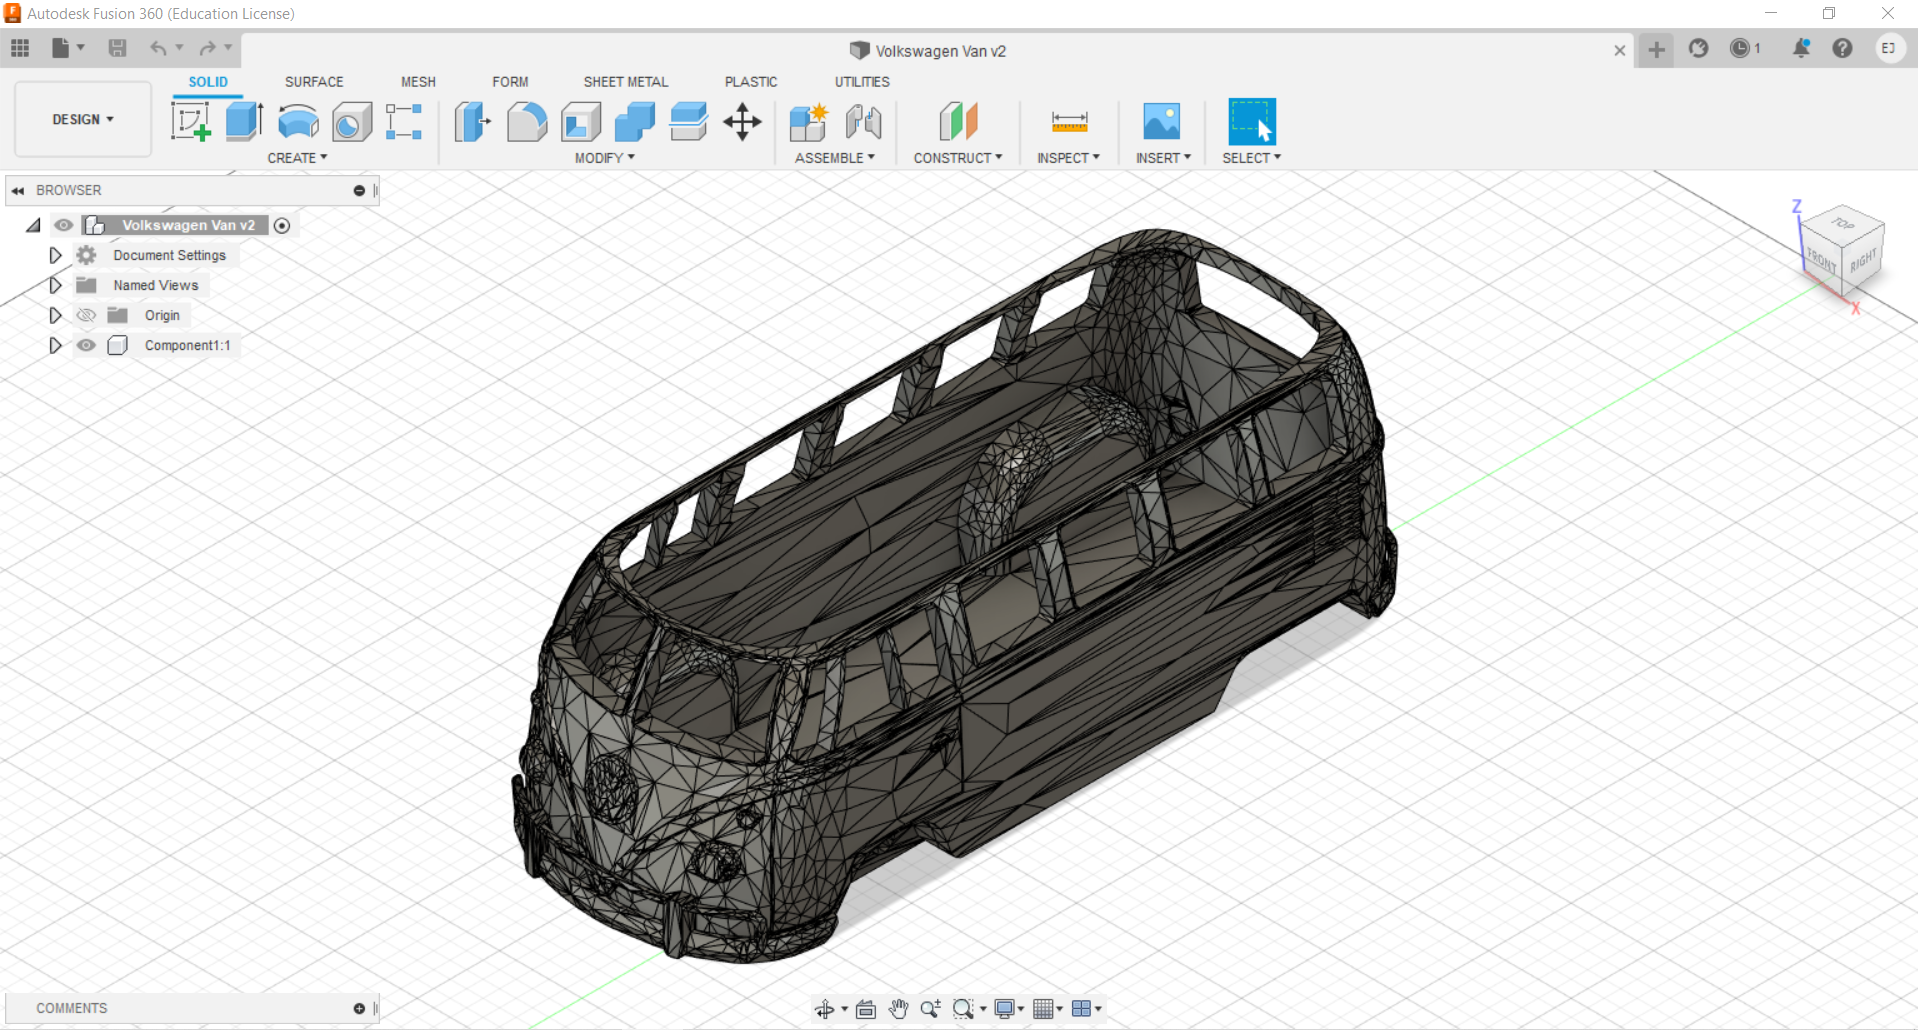
Task: Close the Volkswagen Van v2 tab
Action: click(1620, 50)
